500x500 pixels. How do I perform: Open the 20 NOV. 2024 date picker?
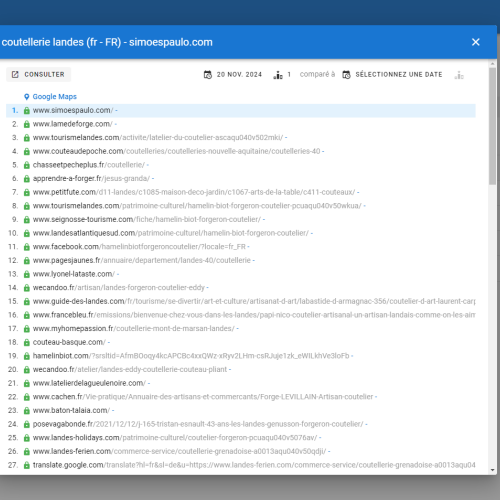[x=233, y=75]
